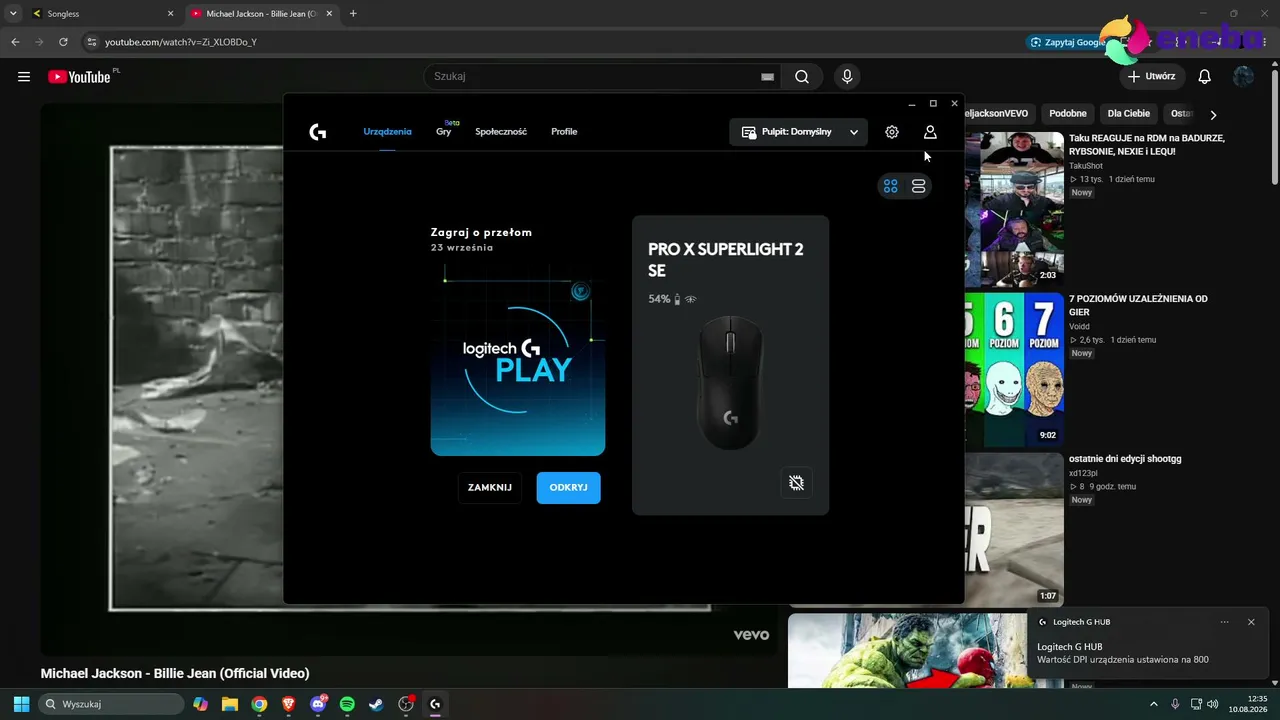Open G HUB settings gear

click(x=892, y=132)
